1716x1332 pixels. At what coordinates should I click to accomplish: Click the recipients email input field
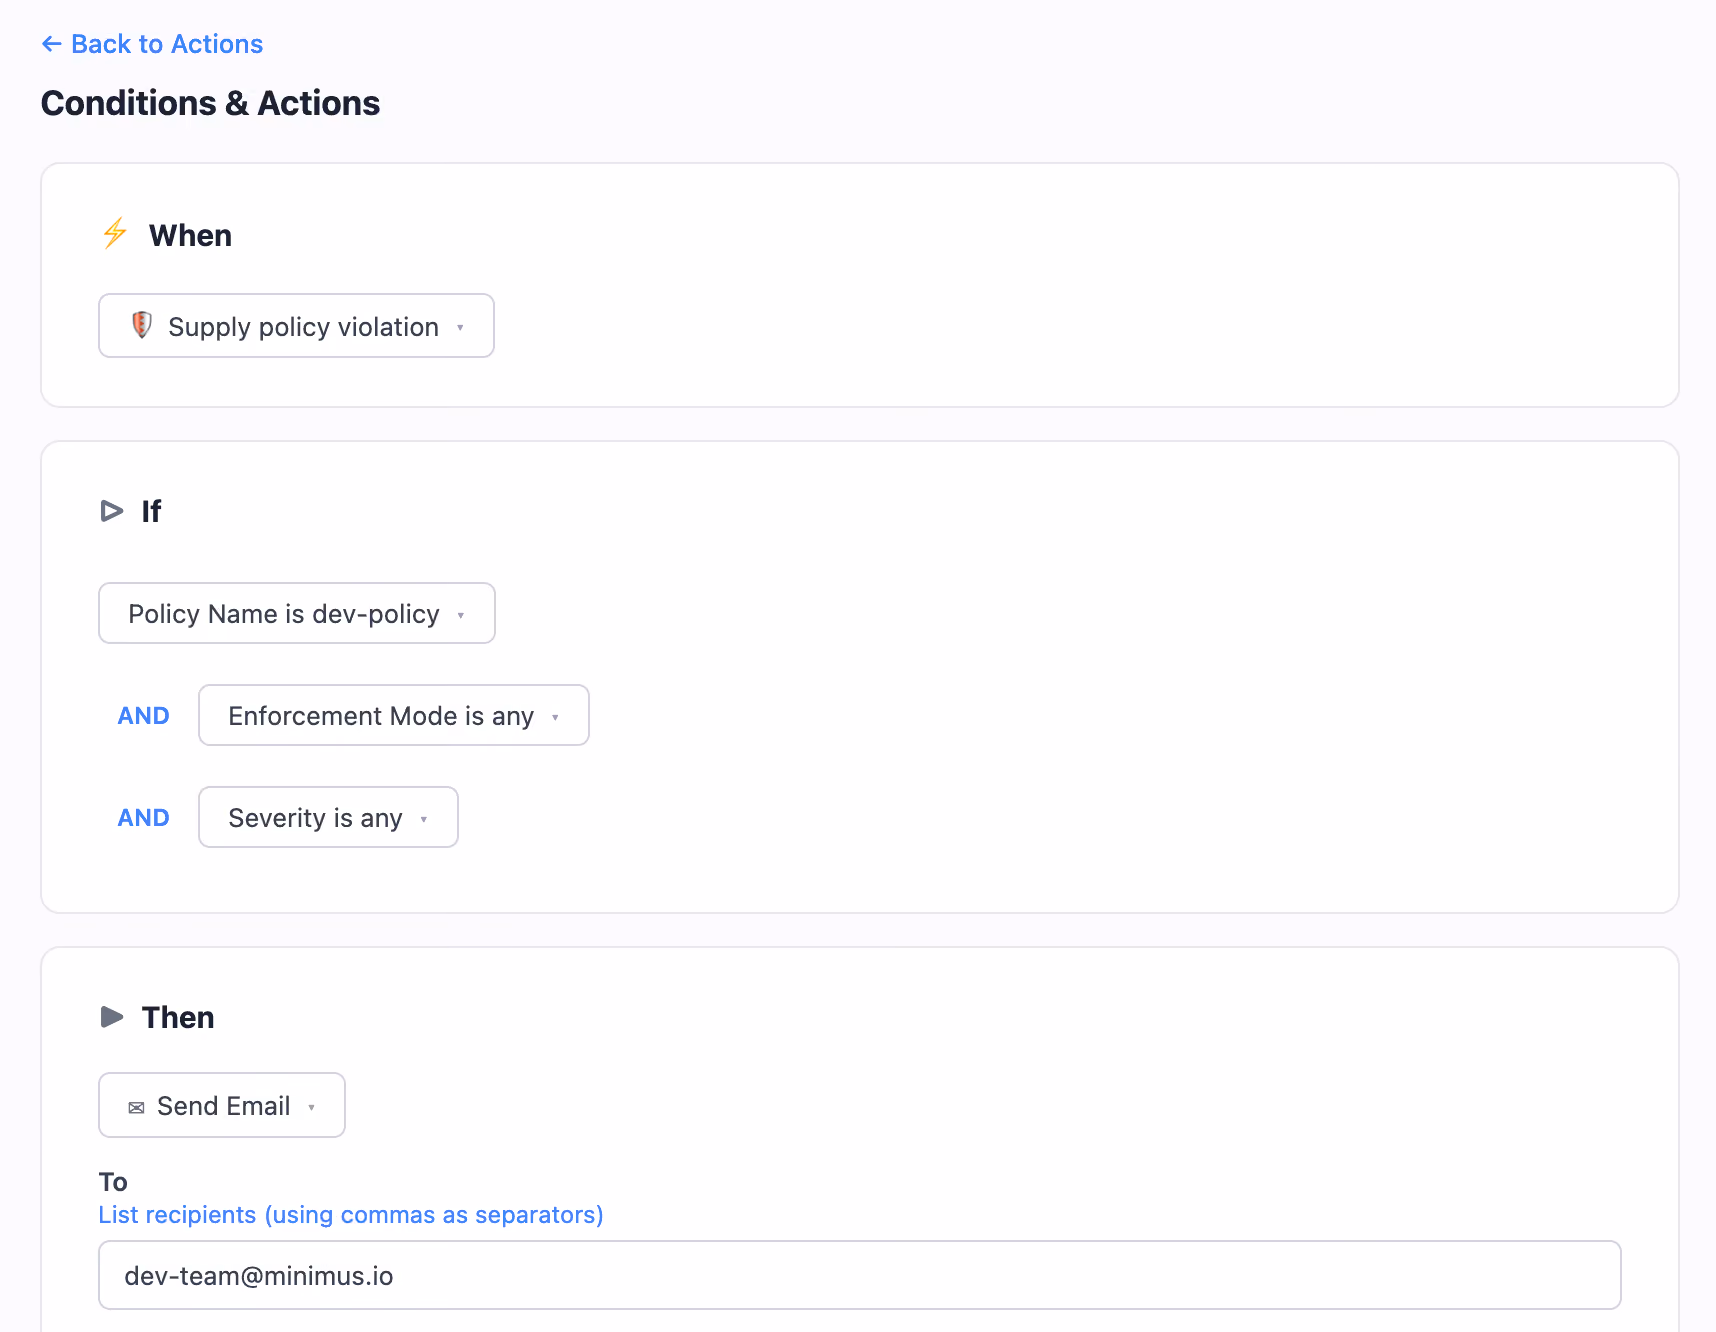860,1275
